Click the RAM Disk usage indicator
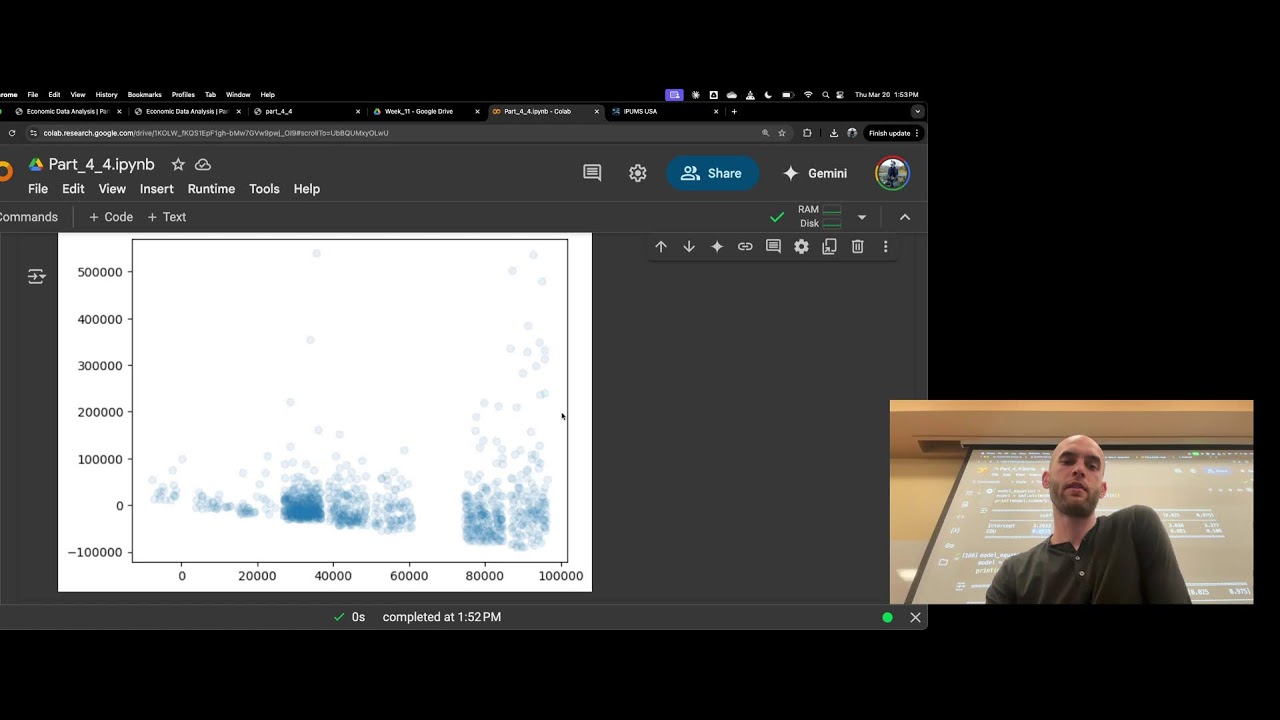This screenshot has height=720, width=1280. pyautogui.click(x=820, y=217)
